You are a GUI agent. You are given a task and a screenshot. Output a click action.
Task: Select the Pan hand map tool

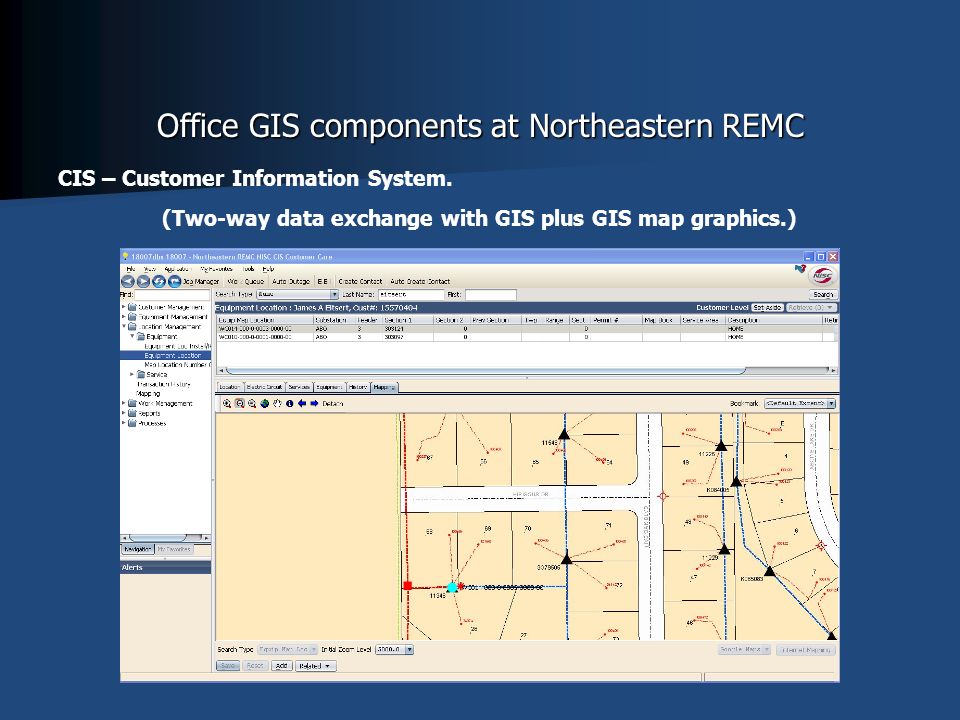coord(277,403)
